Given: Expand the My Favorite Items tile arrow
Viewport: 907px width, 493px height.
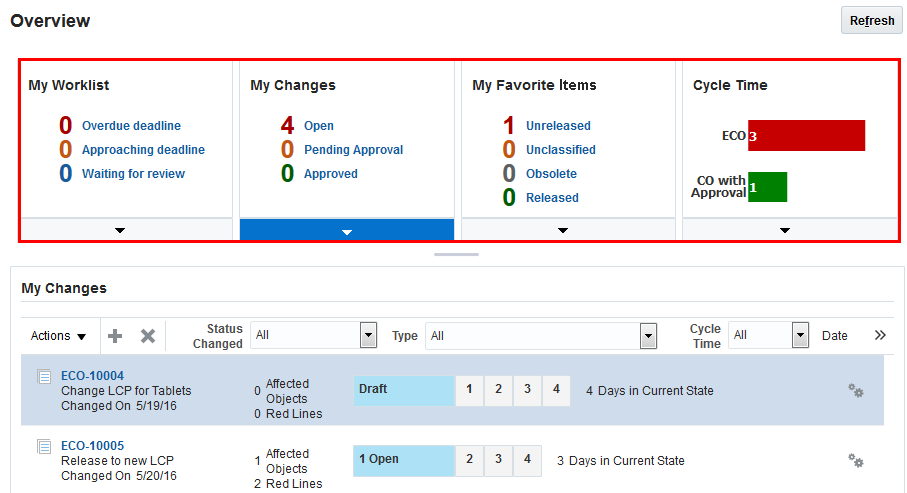Looking at the screenshot, I should [563, 231].
